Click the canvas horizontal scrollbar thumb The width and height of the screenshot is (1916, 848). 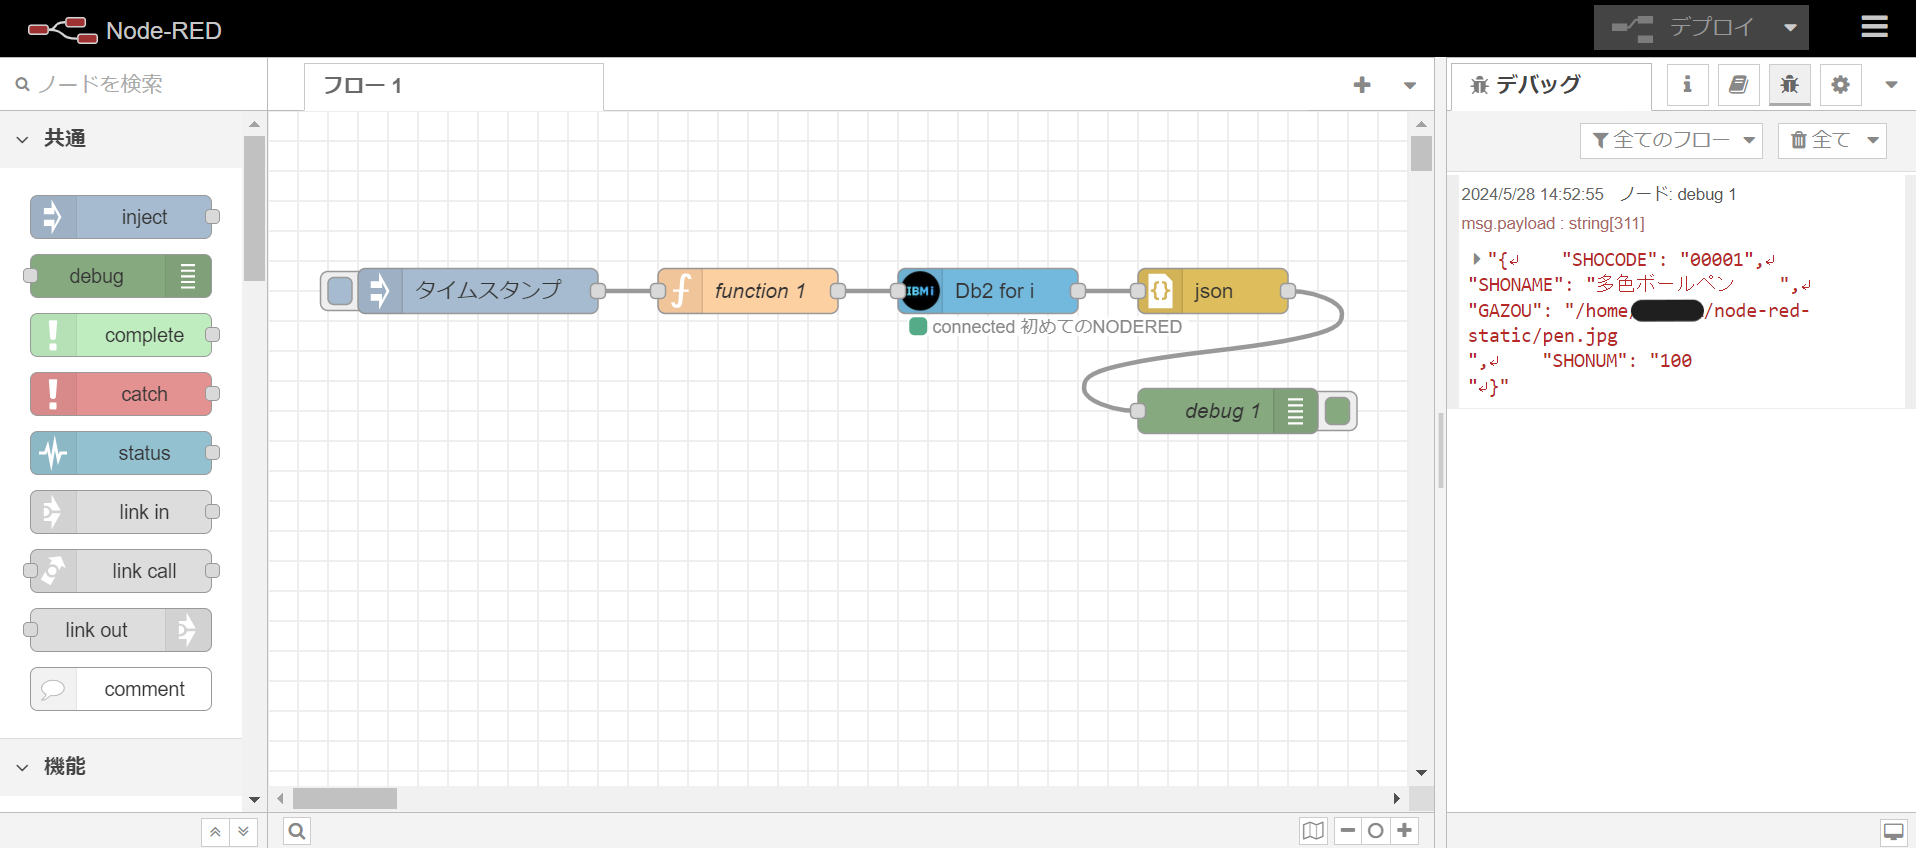click(x=344, y=798)
